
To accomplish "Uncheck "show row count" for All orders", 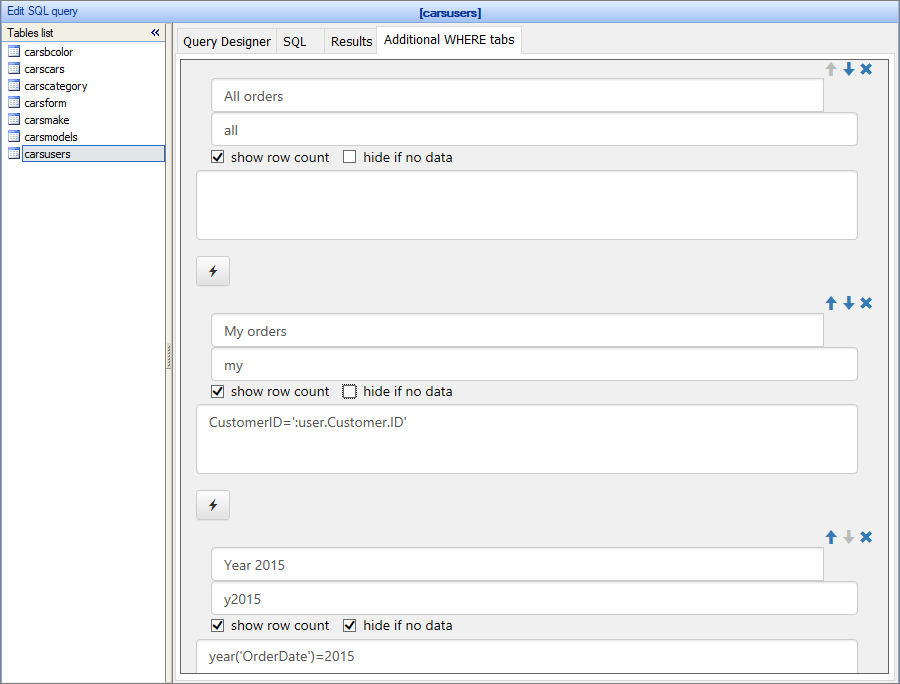I will [x=217, y=157].
